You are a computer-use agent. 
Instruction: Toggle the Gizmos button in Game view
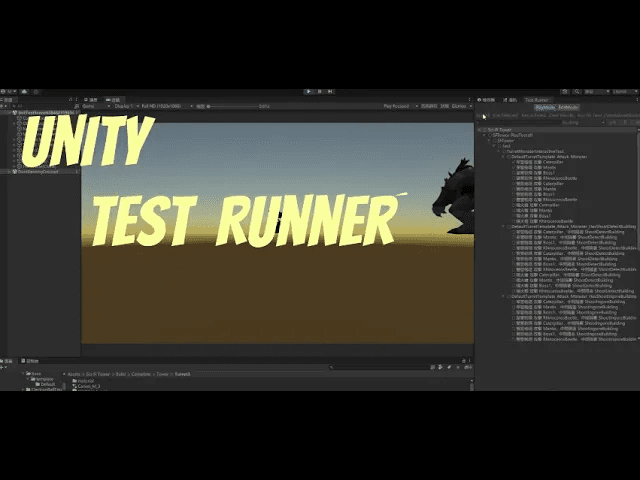pos(459,106)
